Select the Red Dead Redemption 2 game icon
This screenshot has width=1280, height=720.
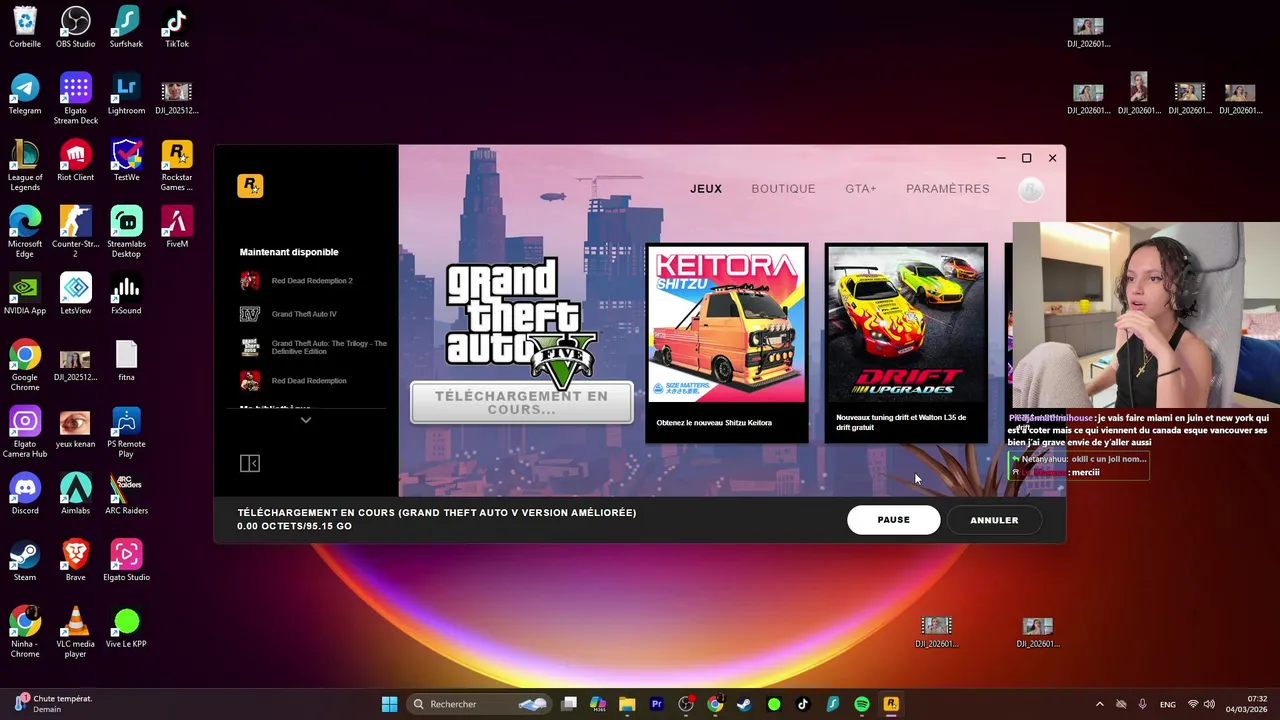(250, 281)
